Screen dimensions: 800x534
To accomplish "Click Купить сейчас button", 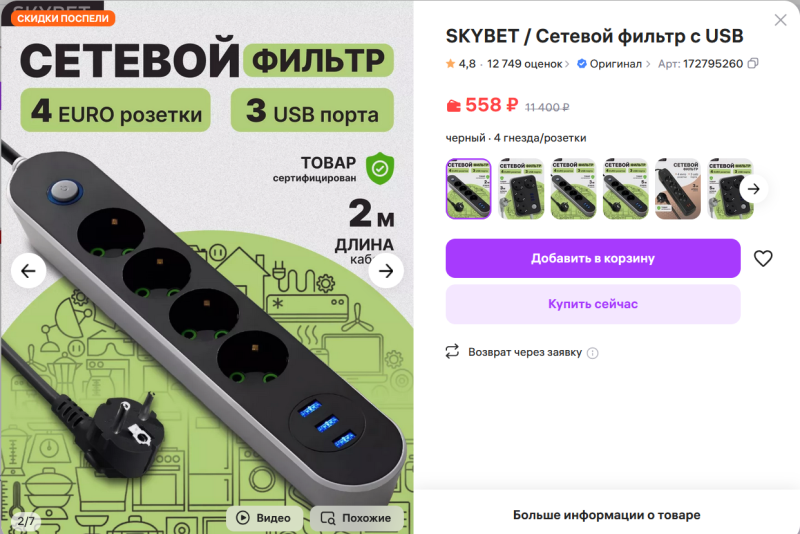I will (593, 304).
